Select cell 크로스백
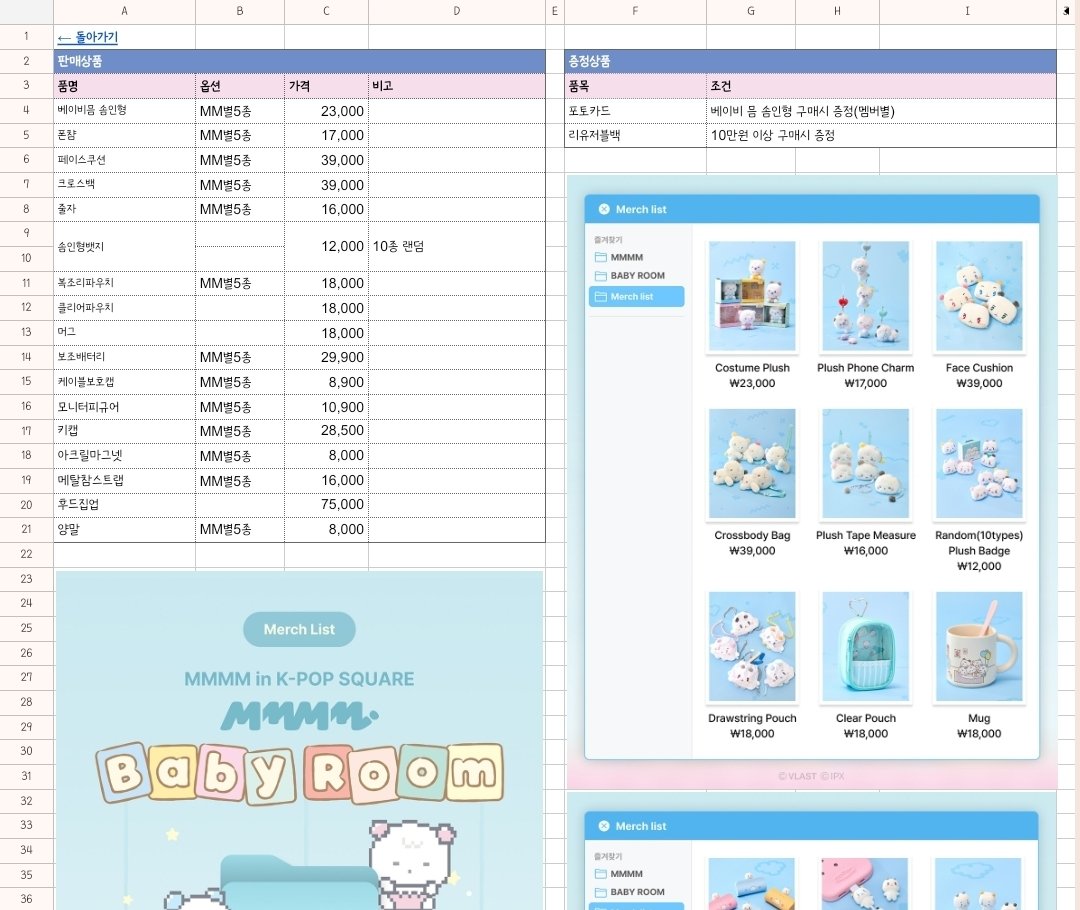This screenshot has width=1080, height=910. [x=124, y=185]
